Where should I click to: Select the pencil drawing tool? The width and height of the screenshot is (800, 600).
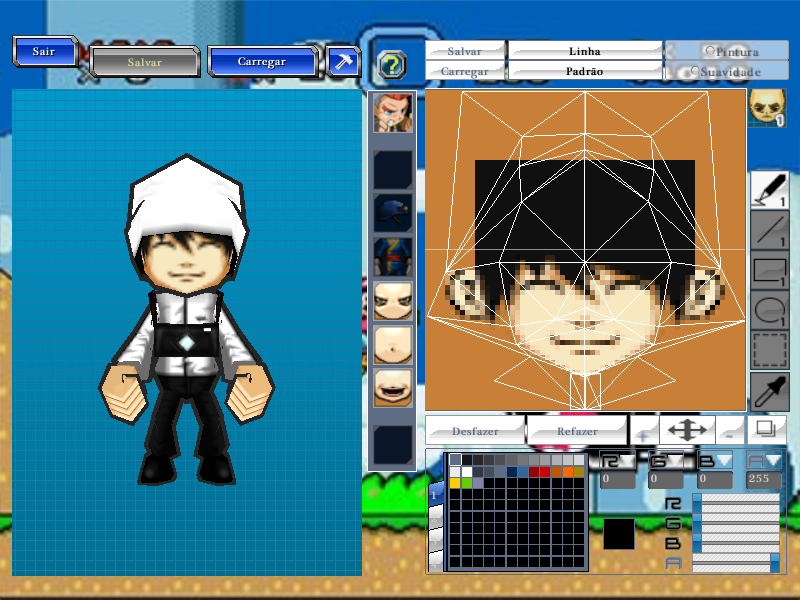pyautogui.click(x=768, y=189)
